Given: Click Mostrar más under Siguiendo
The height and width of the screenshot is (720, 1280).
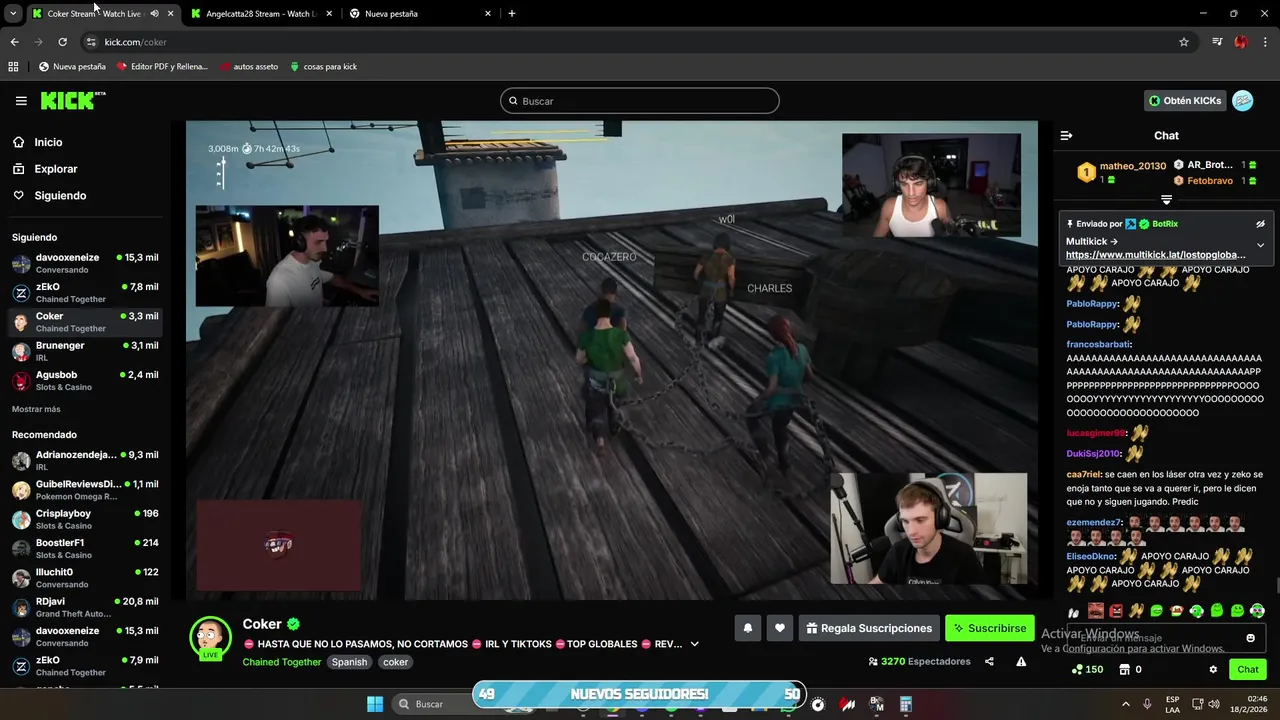Looking at the screenshot, I should point(36,409).
